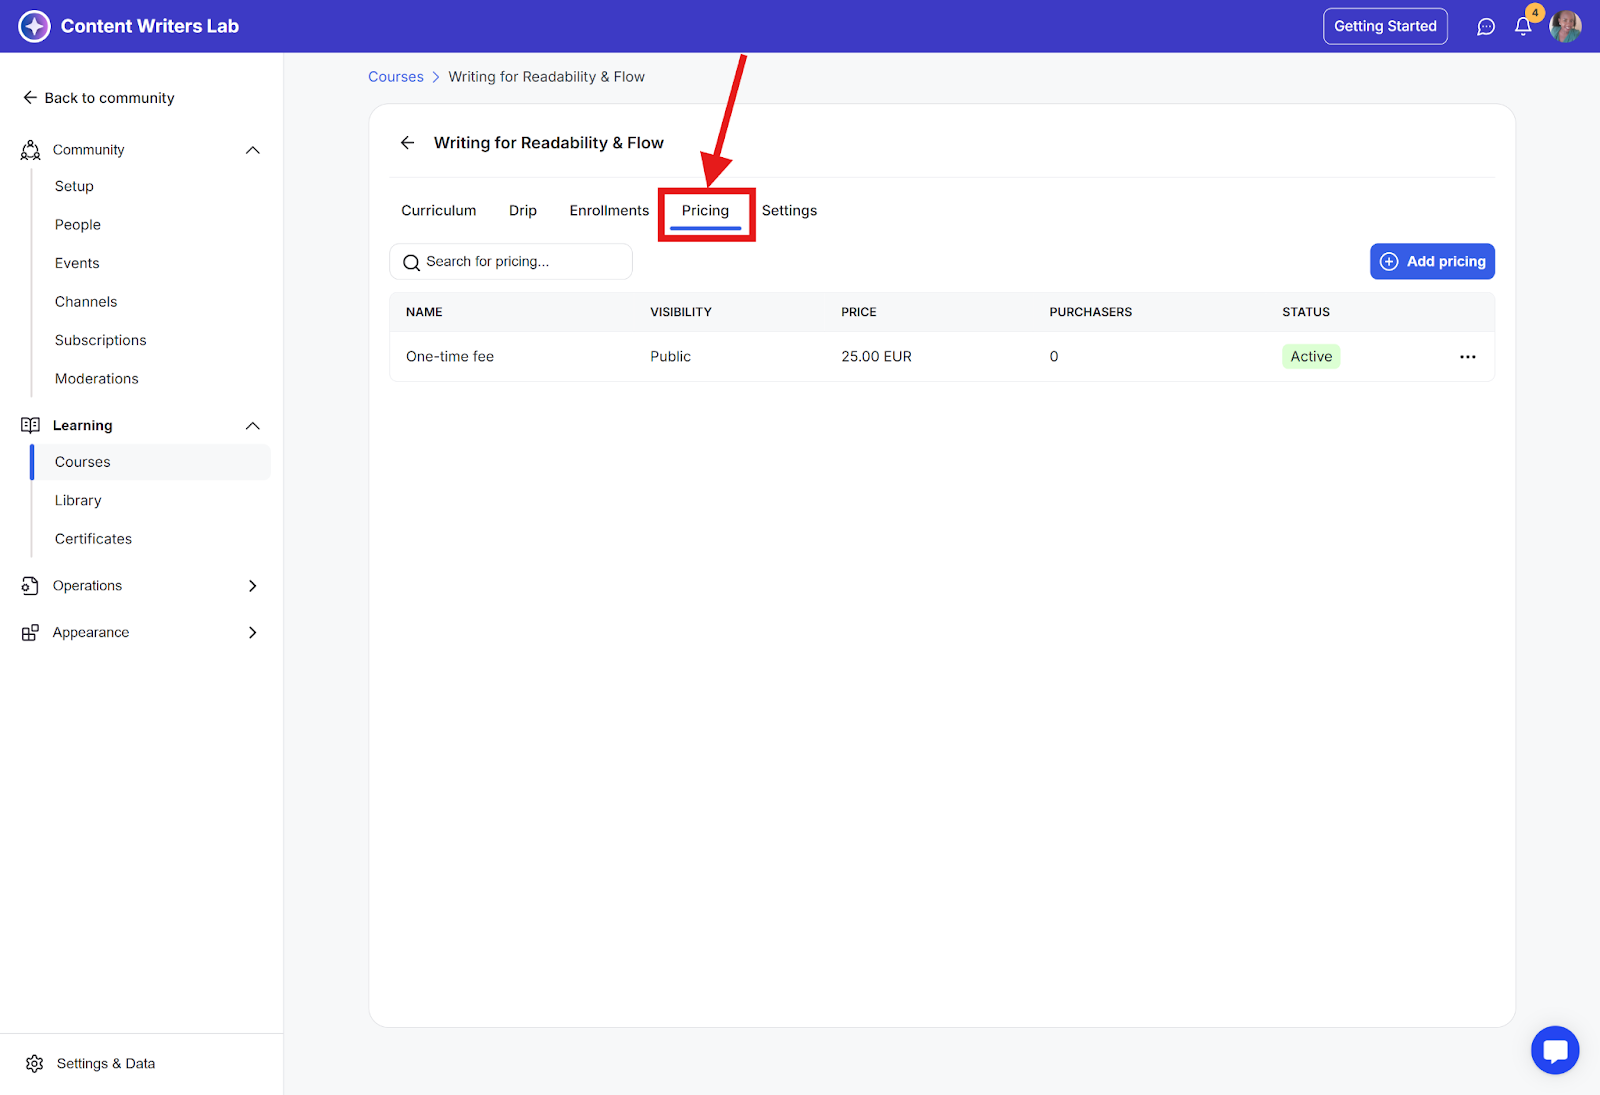The image size is (1600, 1095).
Task: Open the support chat widget
Action: (x=1554, y=1050)
